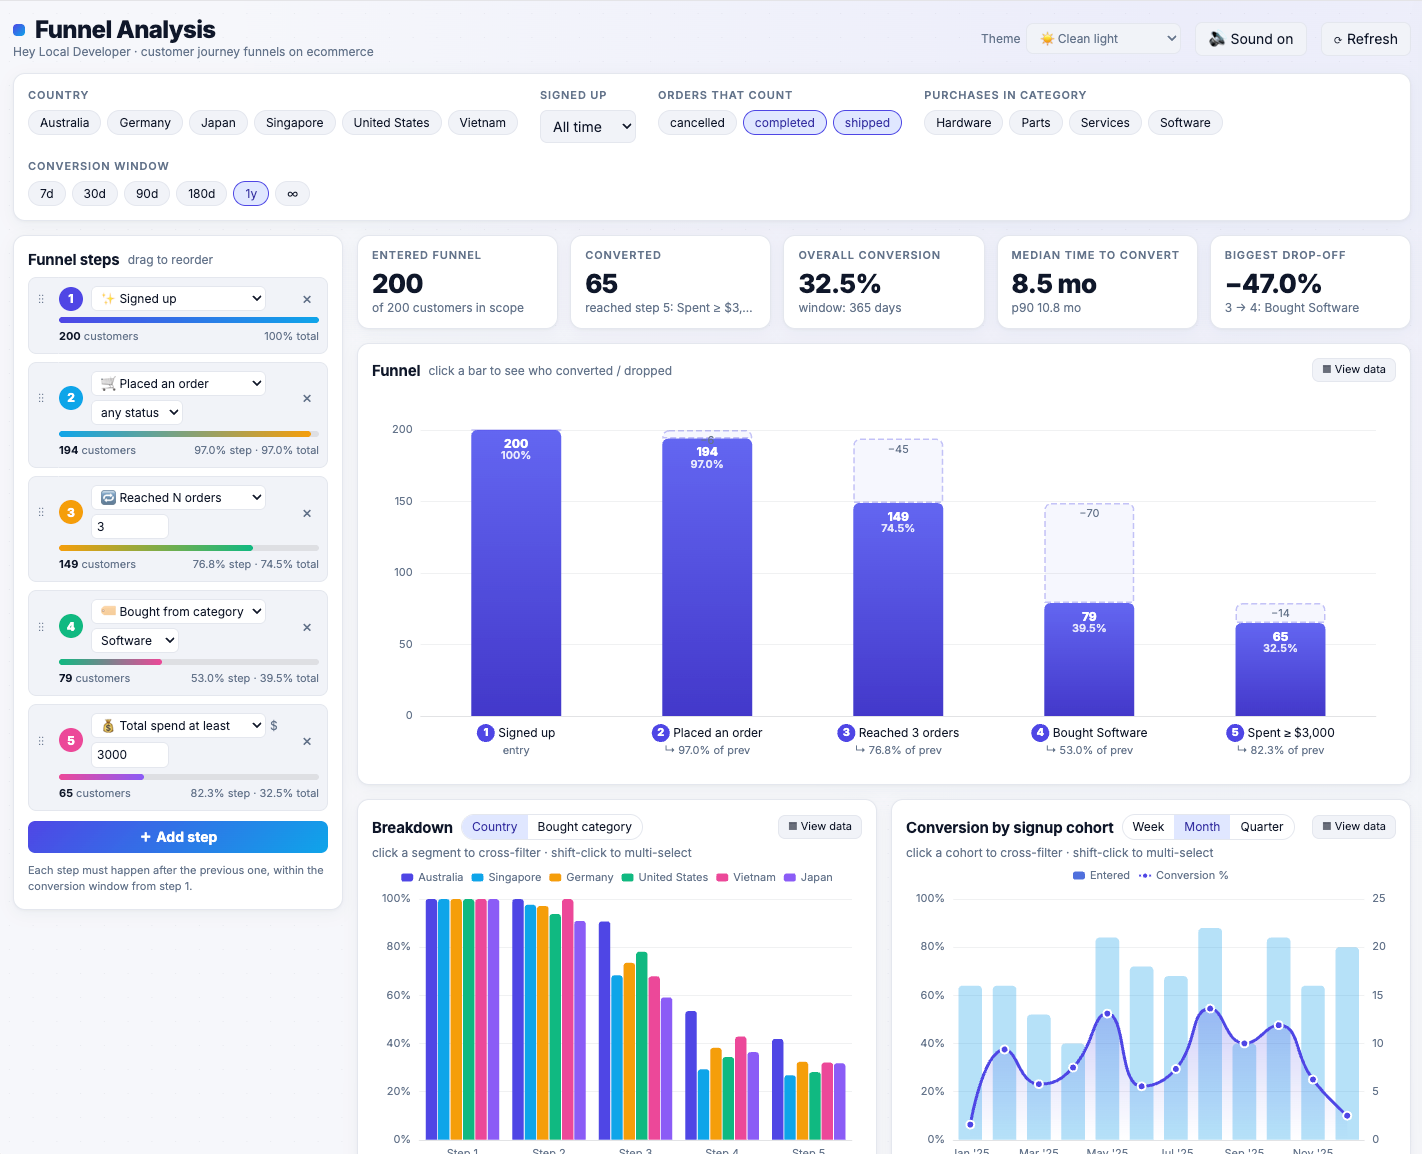Click step number 4 badge in funnel steps list
The width and height of the screenshot is (1422, 1154).
71,626
